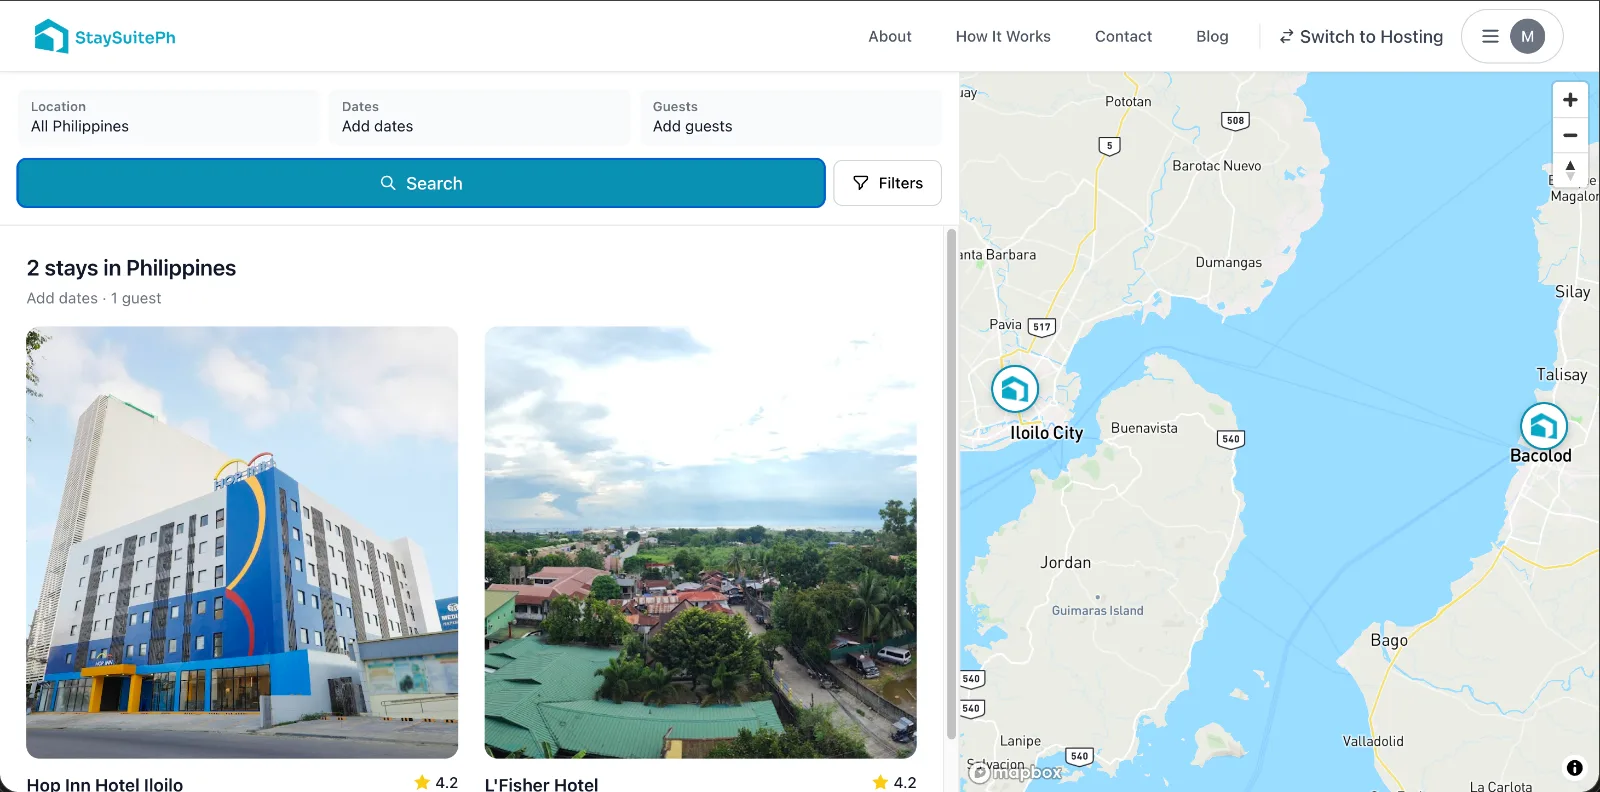The width and height of the screenshot is (1600, 792).
Task: Click the Silay map label
Action: point(1572,292)
